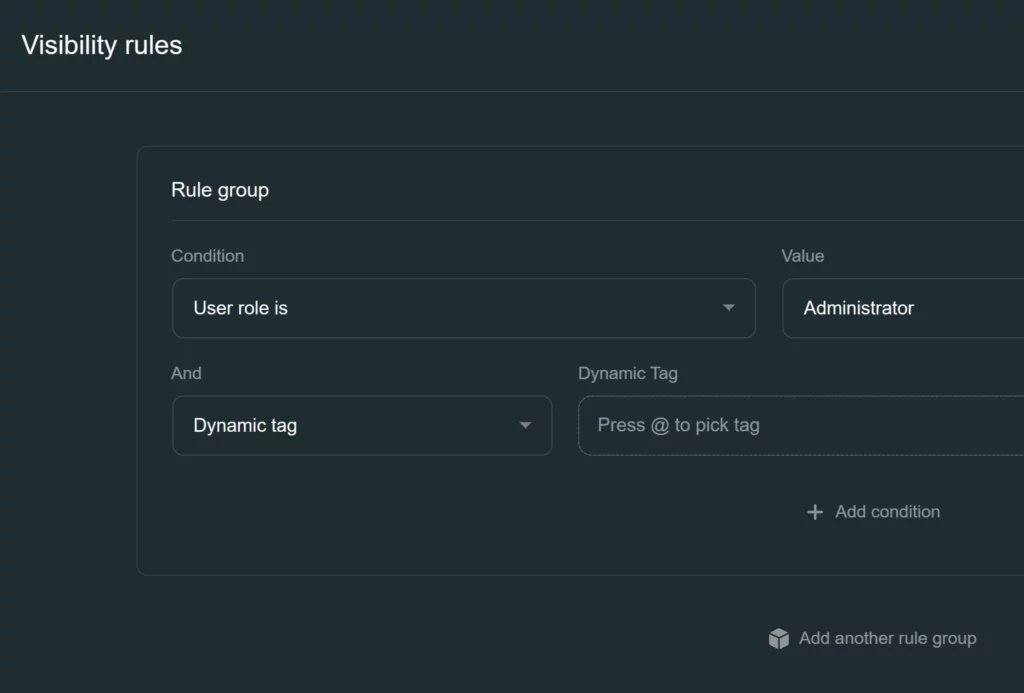Click the Condition field label
1024x693 pixels.
point(207,256)
